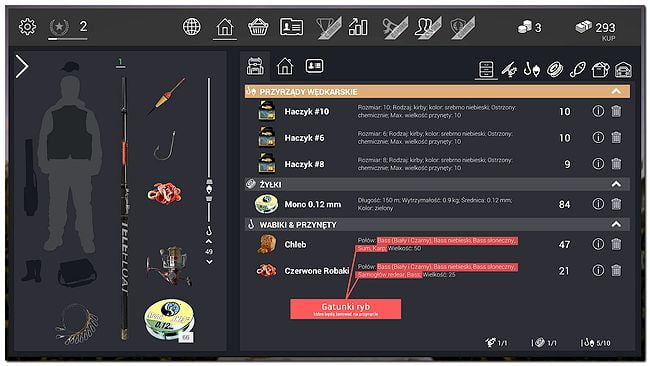Filter inventory by line spools
Viewport: 650px width, 366px height.
pos(555,70)
